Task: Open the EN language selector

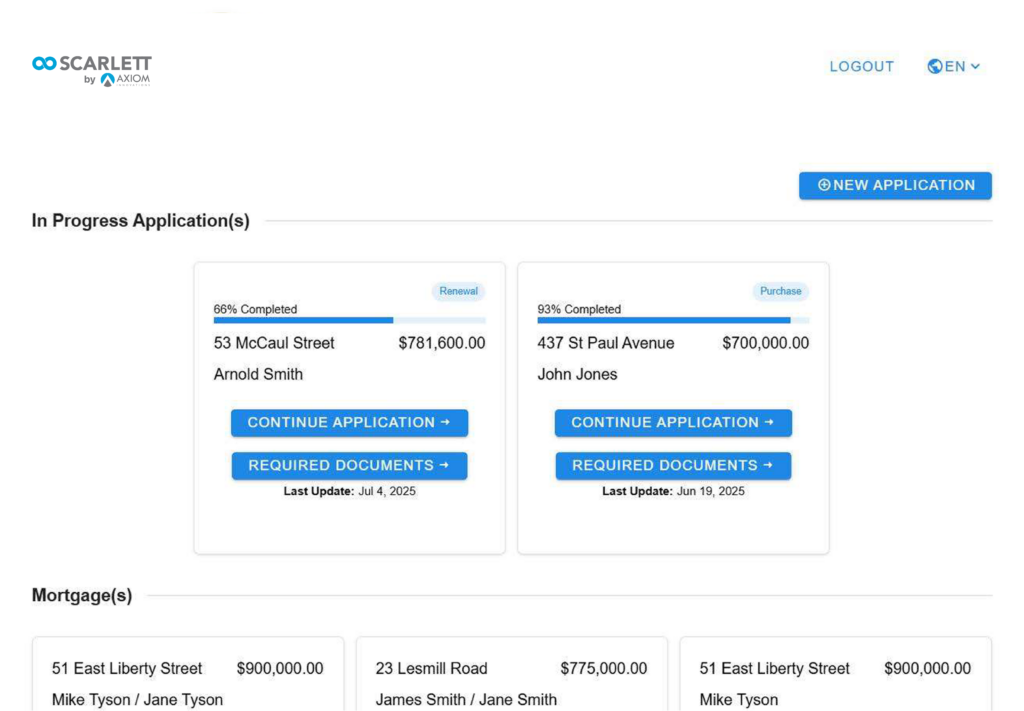Action: tap(953, 67)
